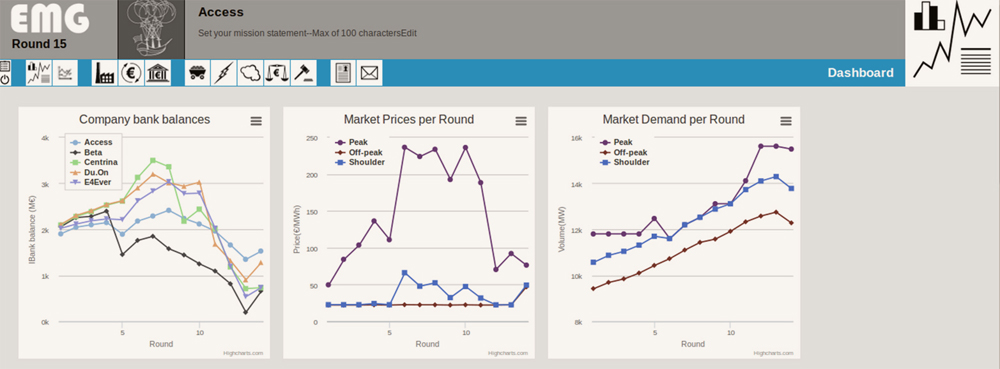Open the factory power plants icon
1000x369 pixels.
(x=105, y=73)
